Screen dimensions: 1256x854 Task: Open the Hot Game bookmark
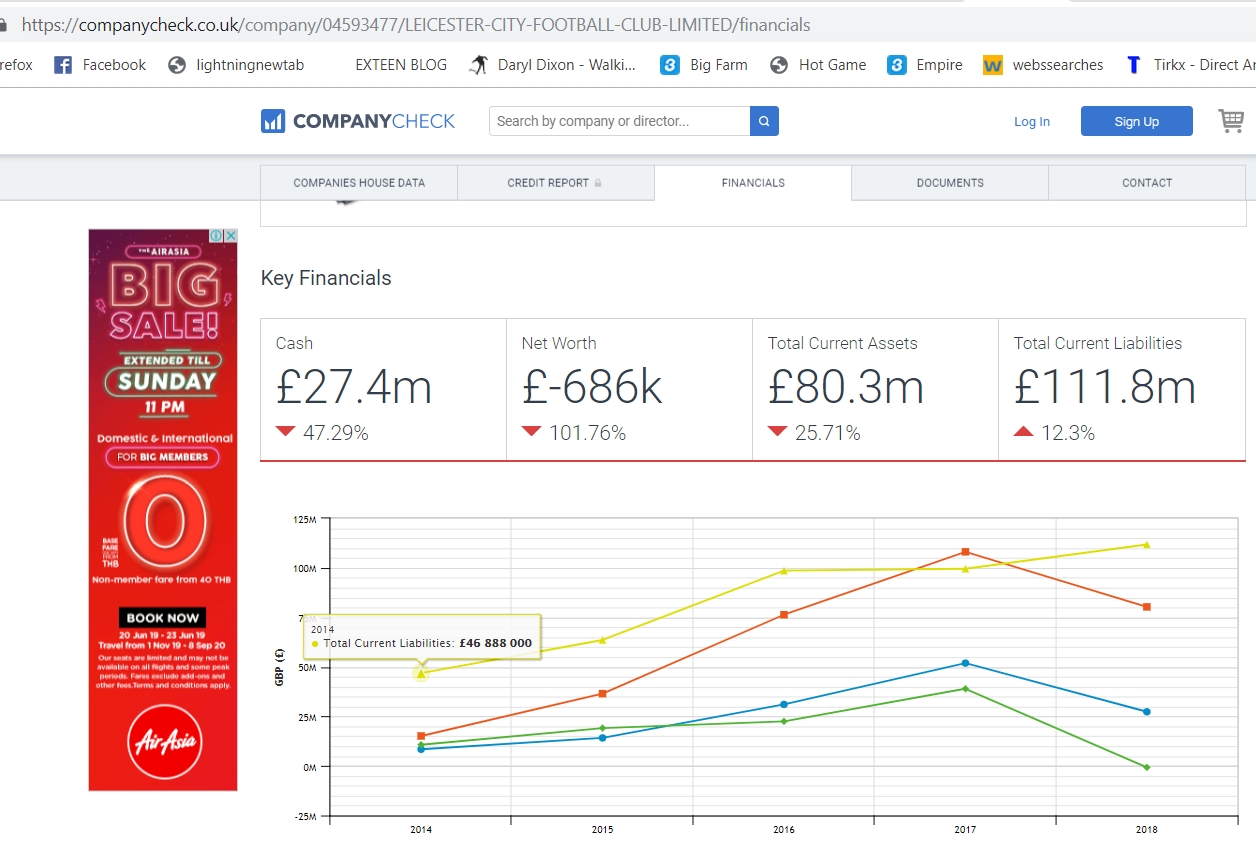pyautogui.click(x=818, y=65)
